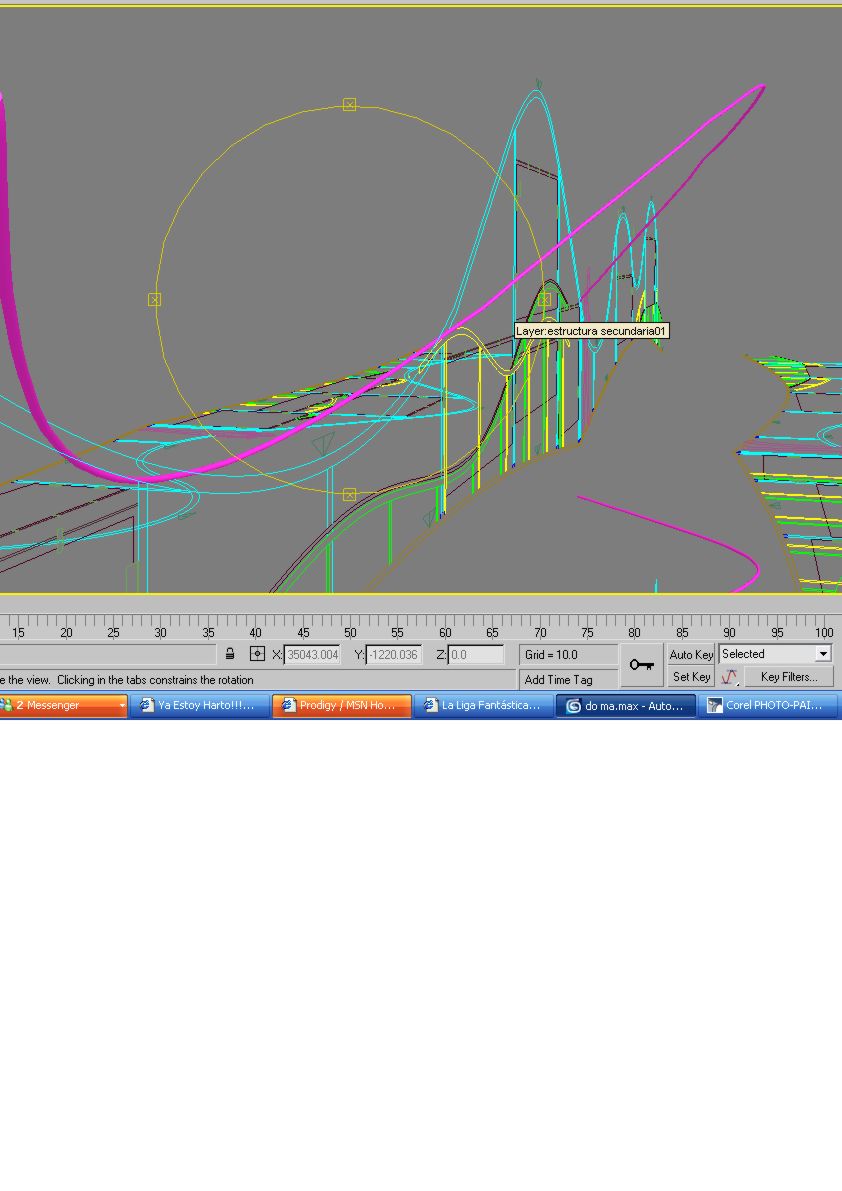Switch to La Liga Fantástica taskbar window

(x=484, y=706)
